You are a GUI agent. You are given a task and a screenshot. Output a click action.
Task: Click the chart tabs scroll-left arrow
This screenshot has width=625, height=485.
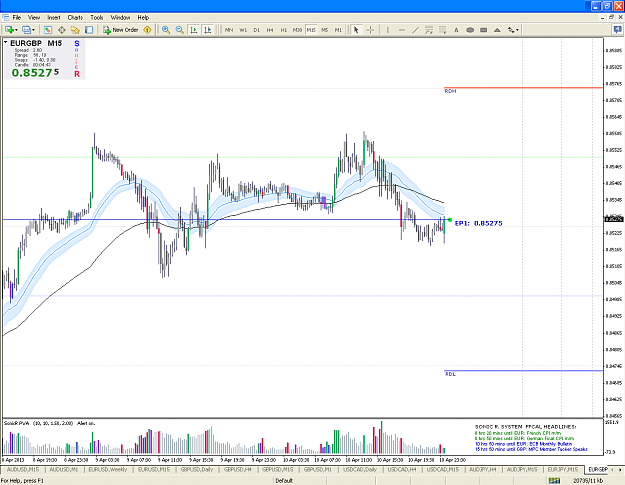613,470
